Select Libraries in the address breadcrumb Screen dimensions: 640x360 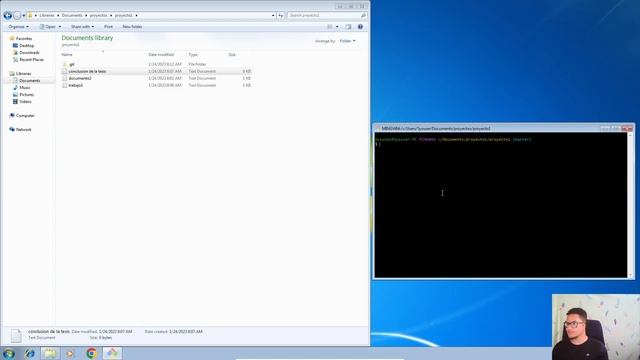47,15
